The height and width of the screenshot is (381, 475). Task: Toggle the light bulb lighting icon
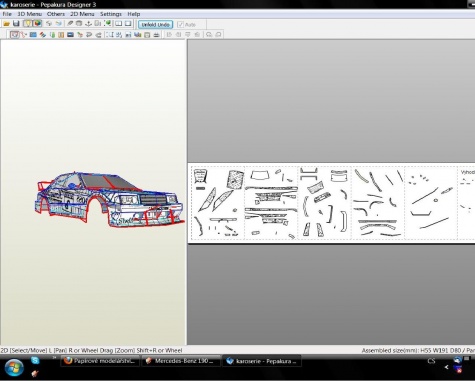28,24
